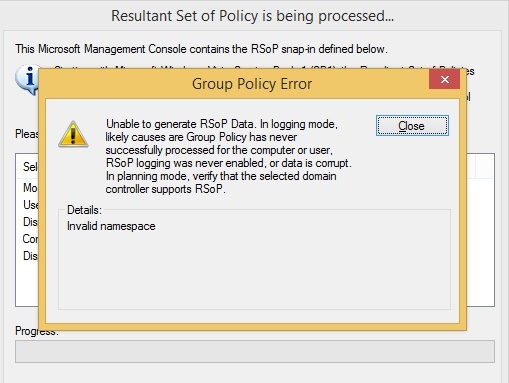This screenshot has height=383, width=509.
Task: Click the Progress label above the bar
Action: pos(37,332)
